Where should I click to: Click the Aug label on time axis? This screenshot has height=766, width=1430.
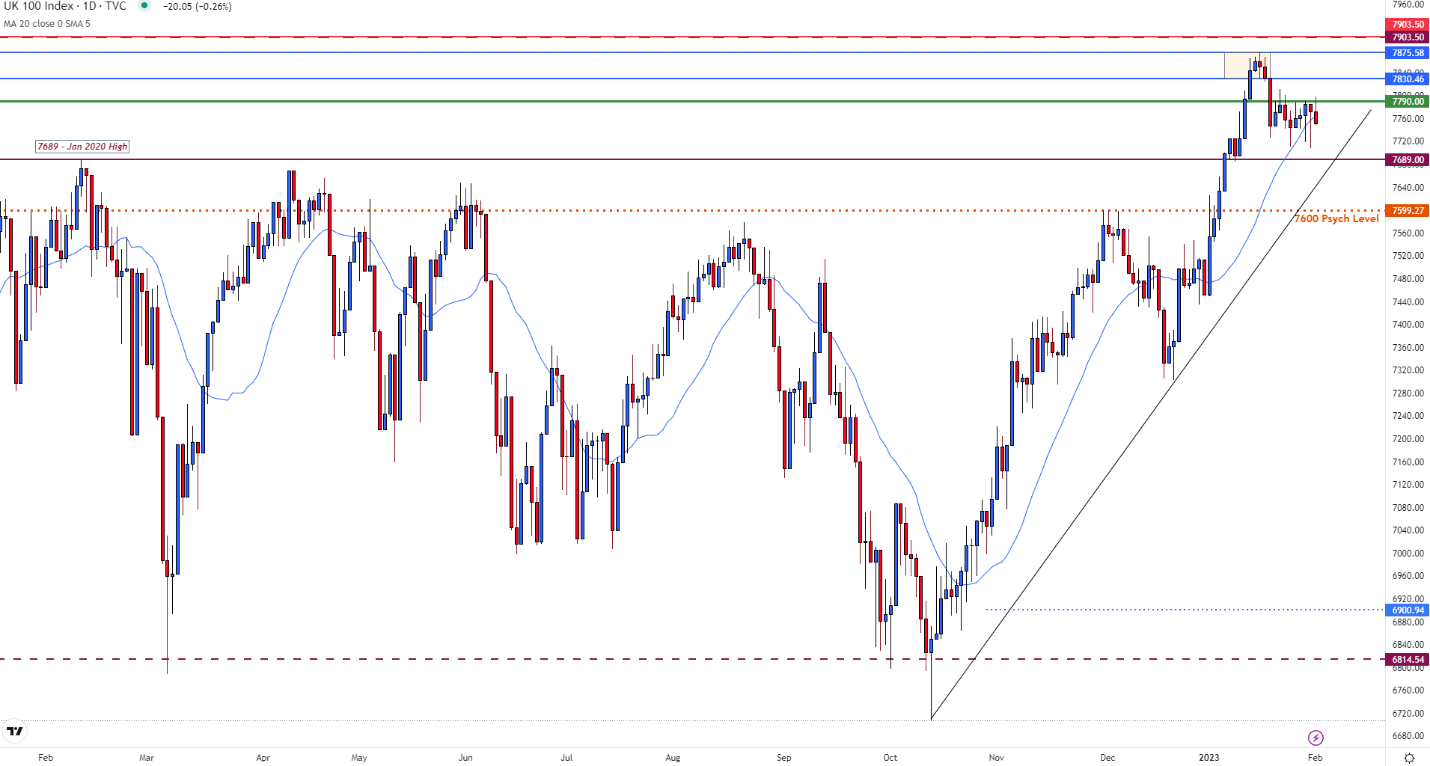click(x=672, y=758)
